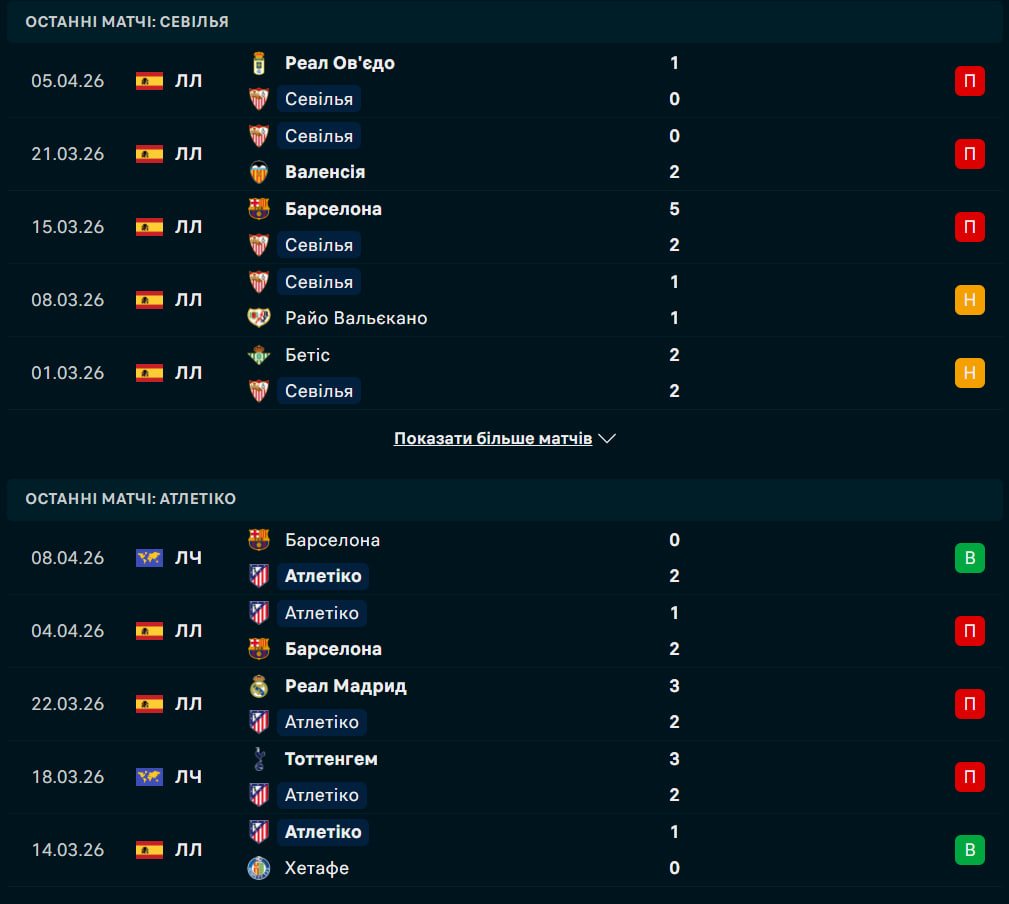Open the Севілья team label on 21.03.26
This screenshot has width=1009, height=904.
[319, 136]
